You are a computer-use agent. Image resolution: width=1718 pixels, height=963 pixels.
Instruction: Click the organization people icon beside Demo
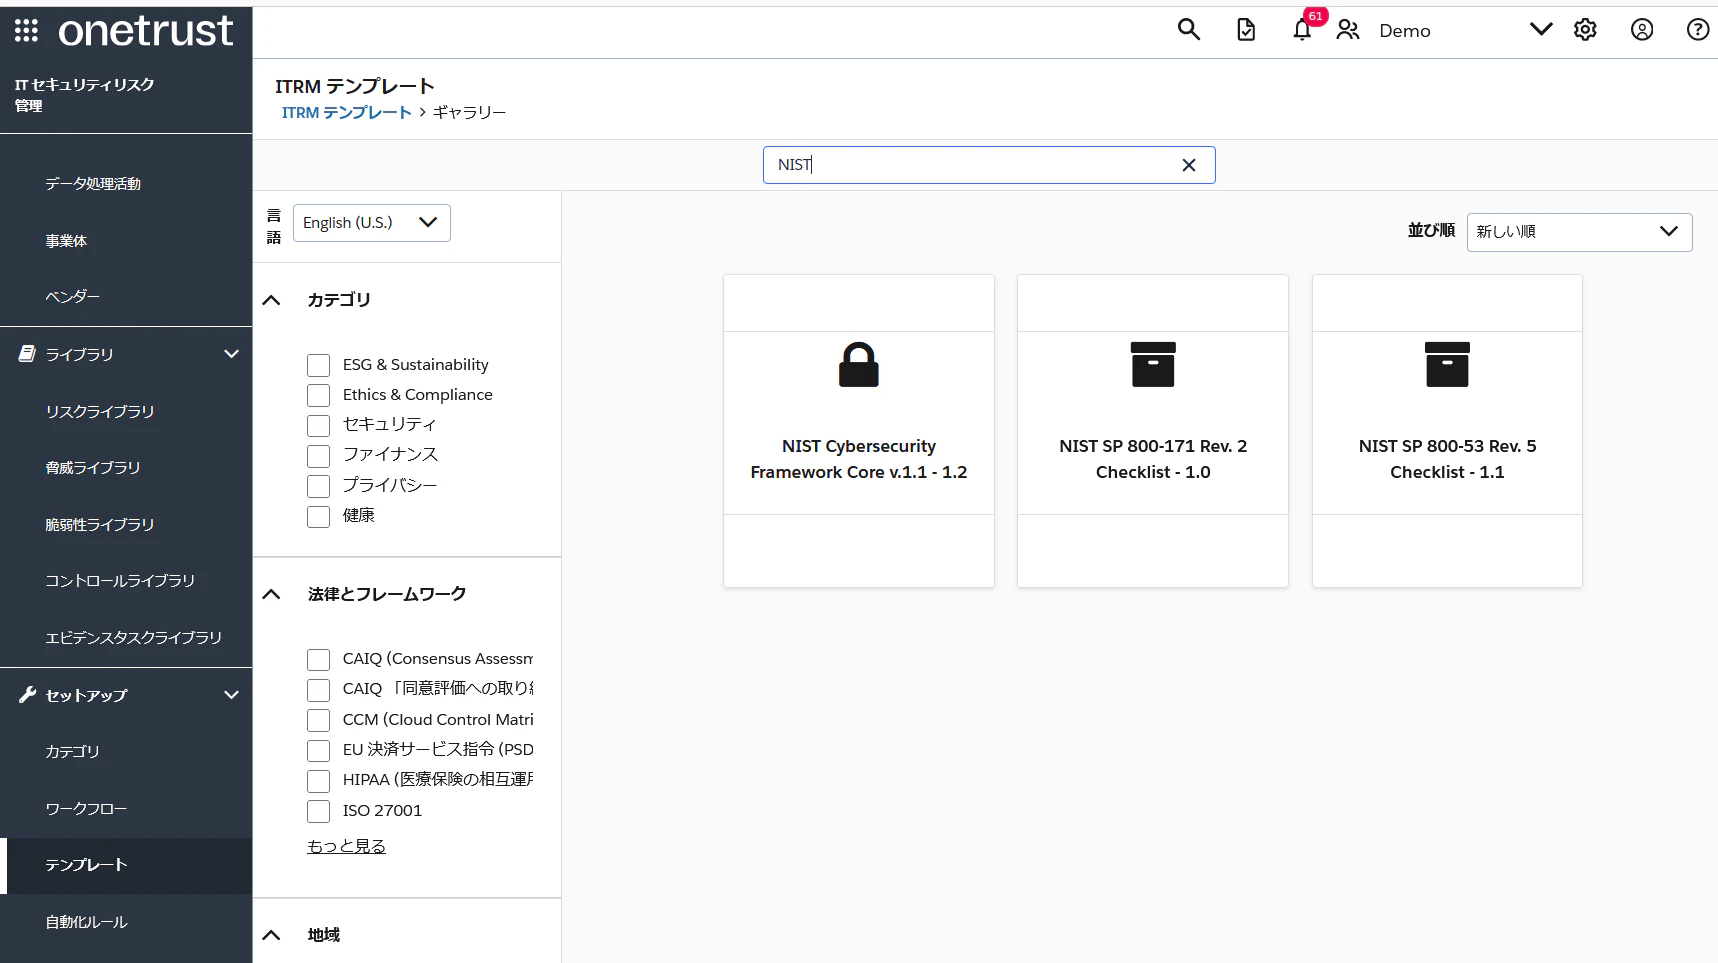click(1348, 30)
